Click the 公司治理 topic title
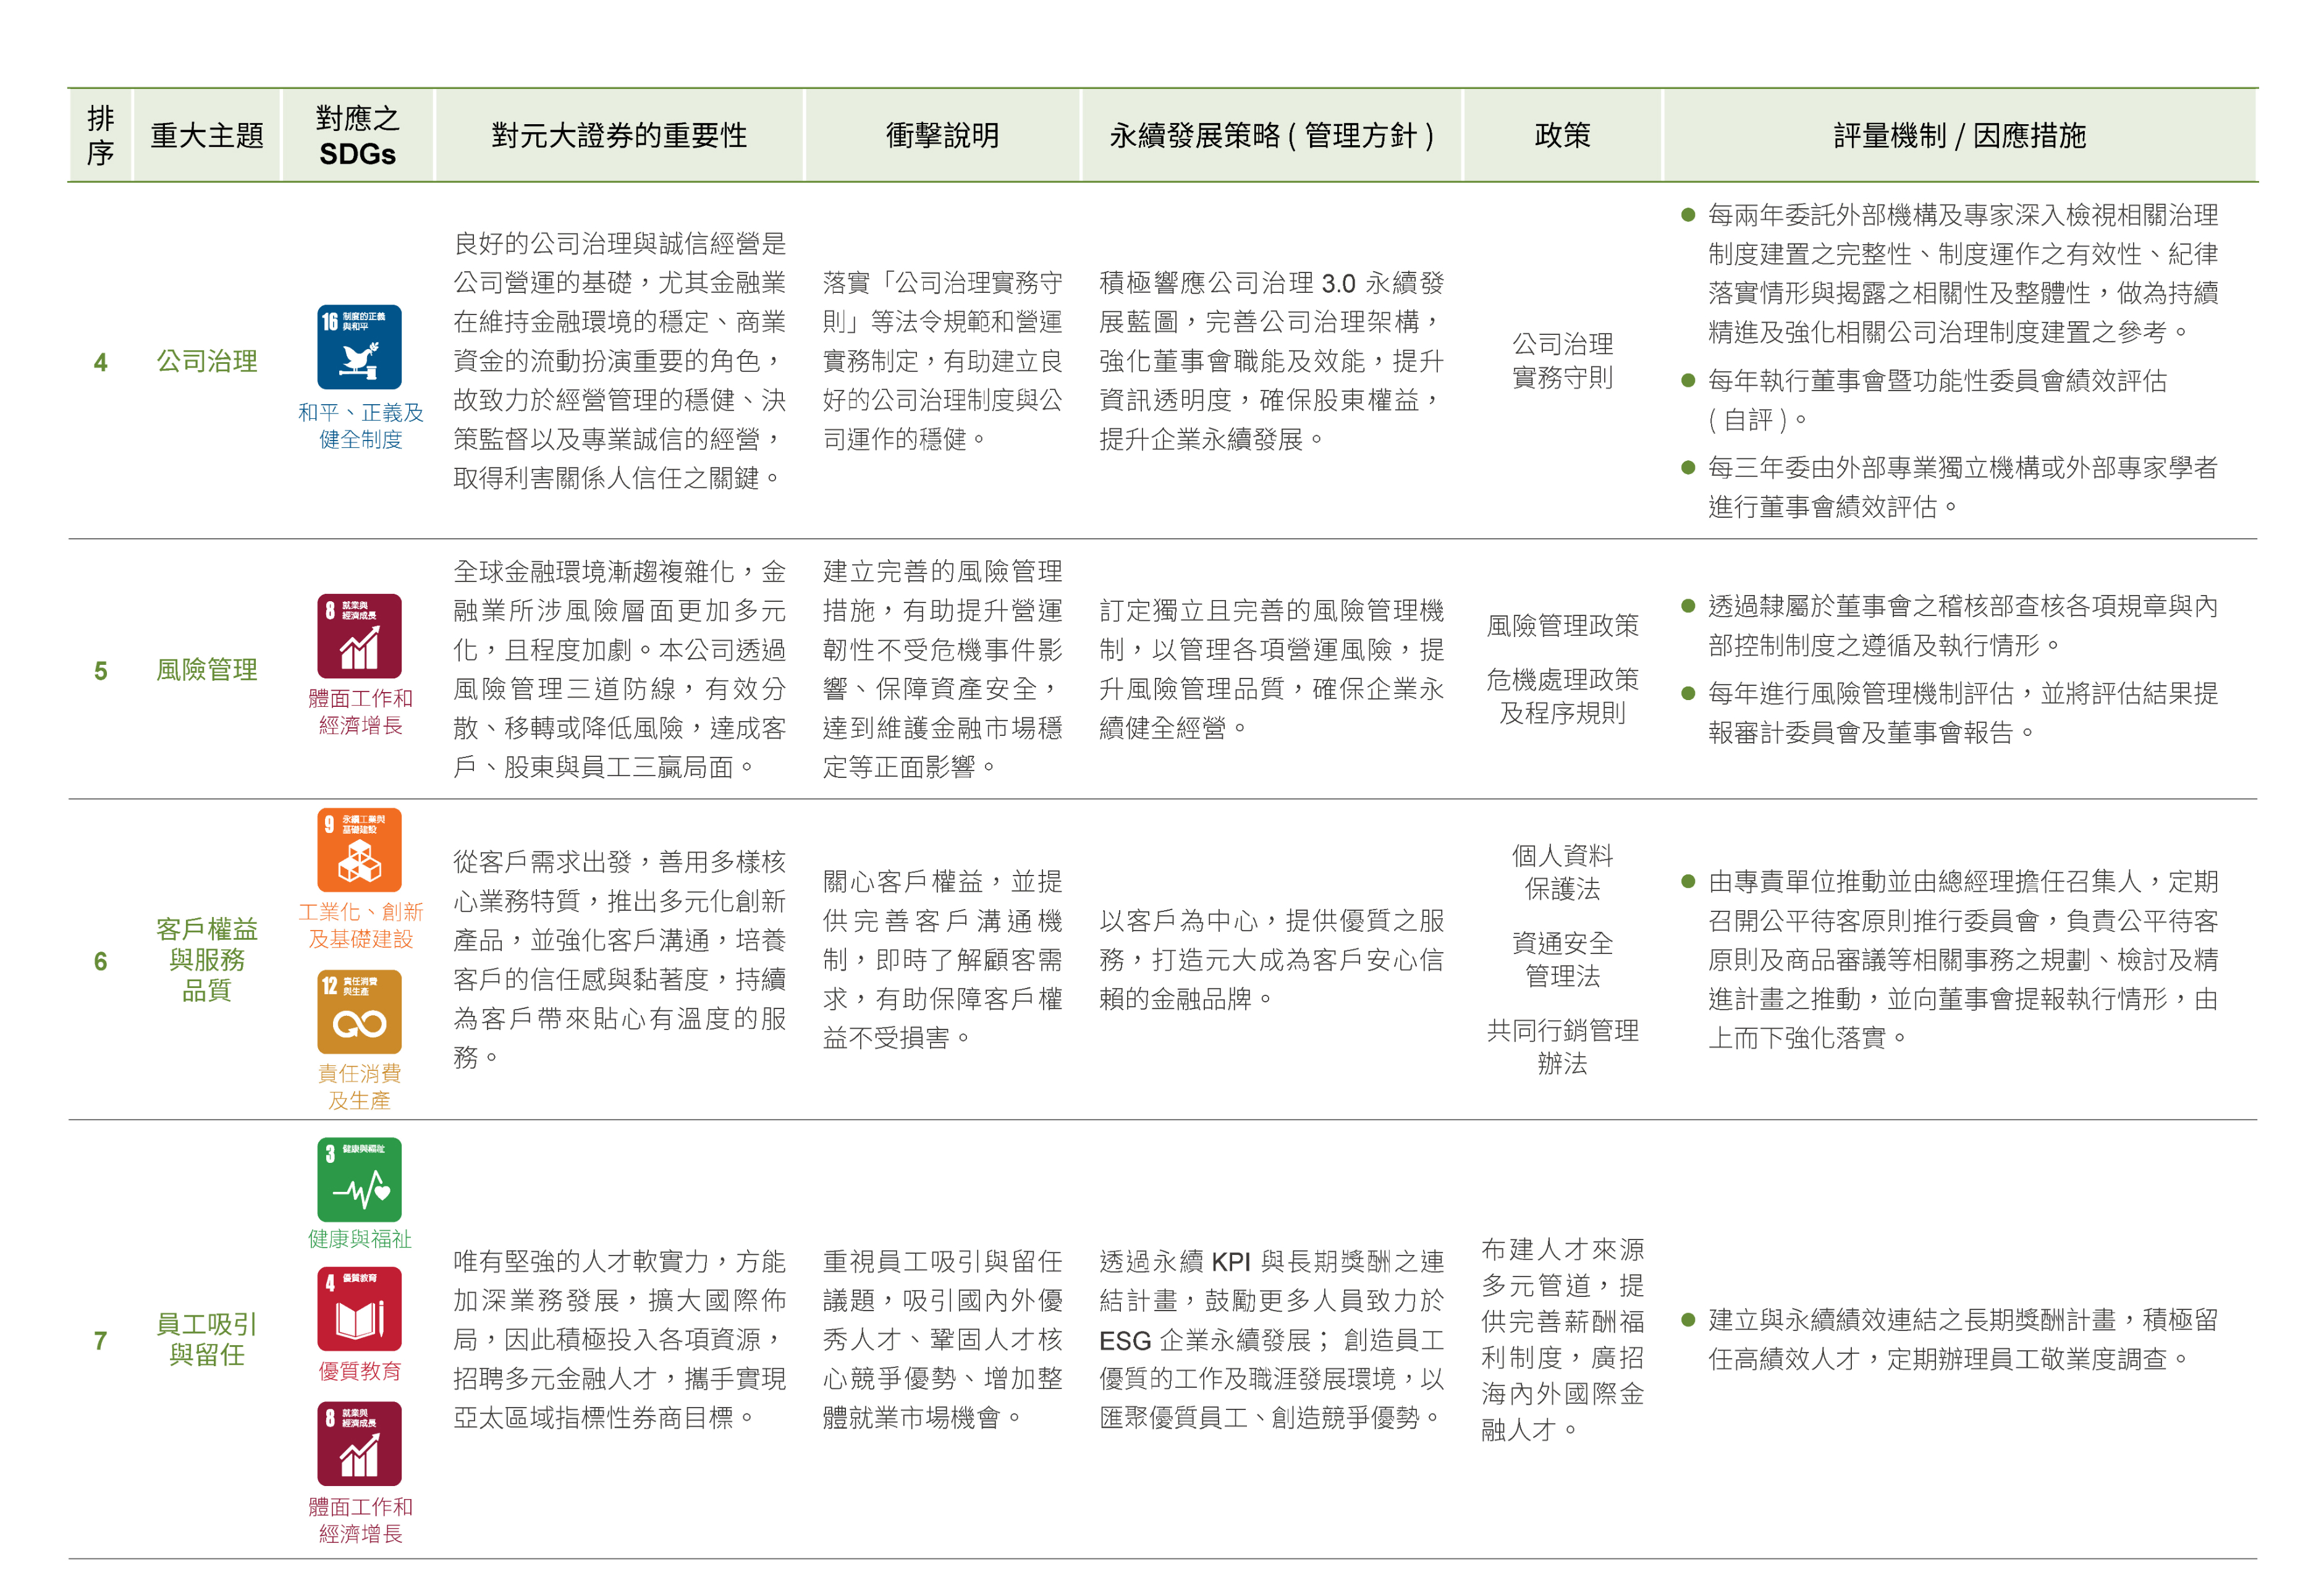The image size is (2324, 1588). click(207, 361)
